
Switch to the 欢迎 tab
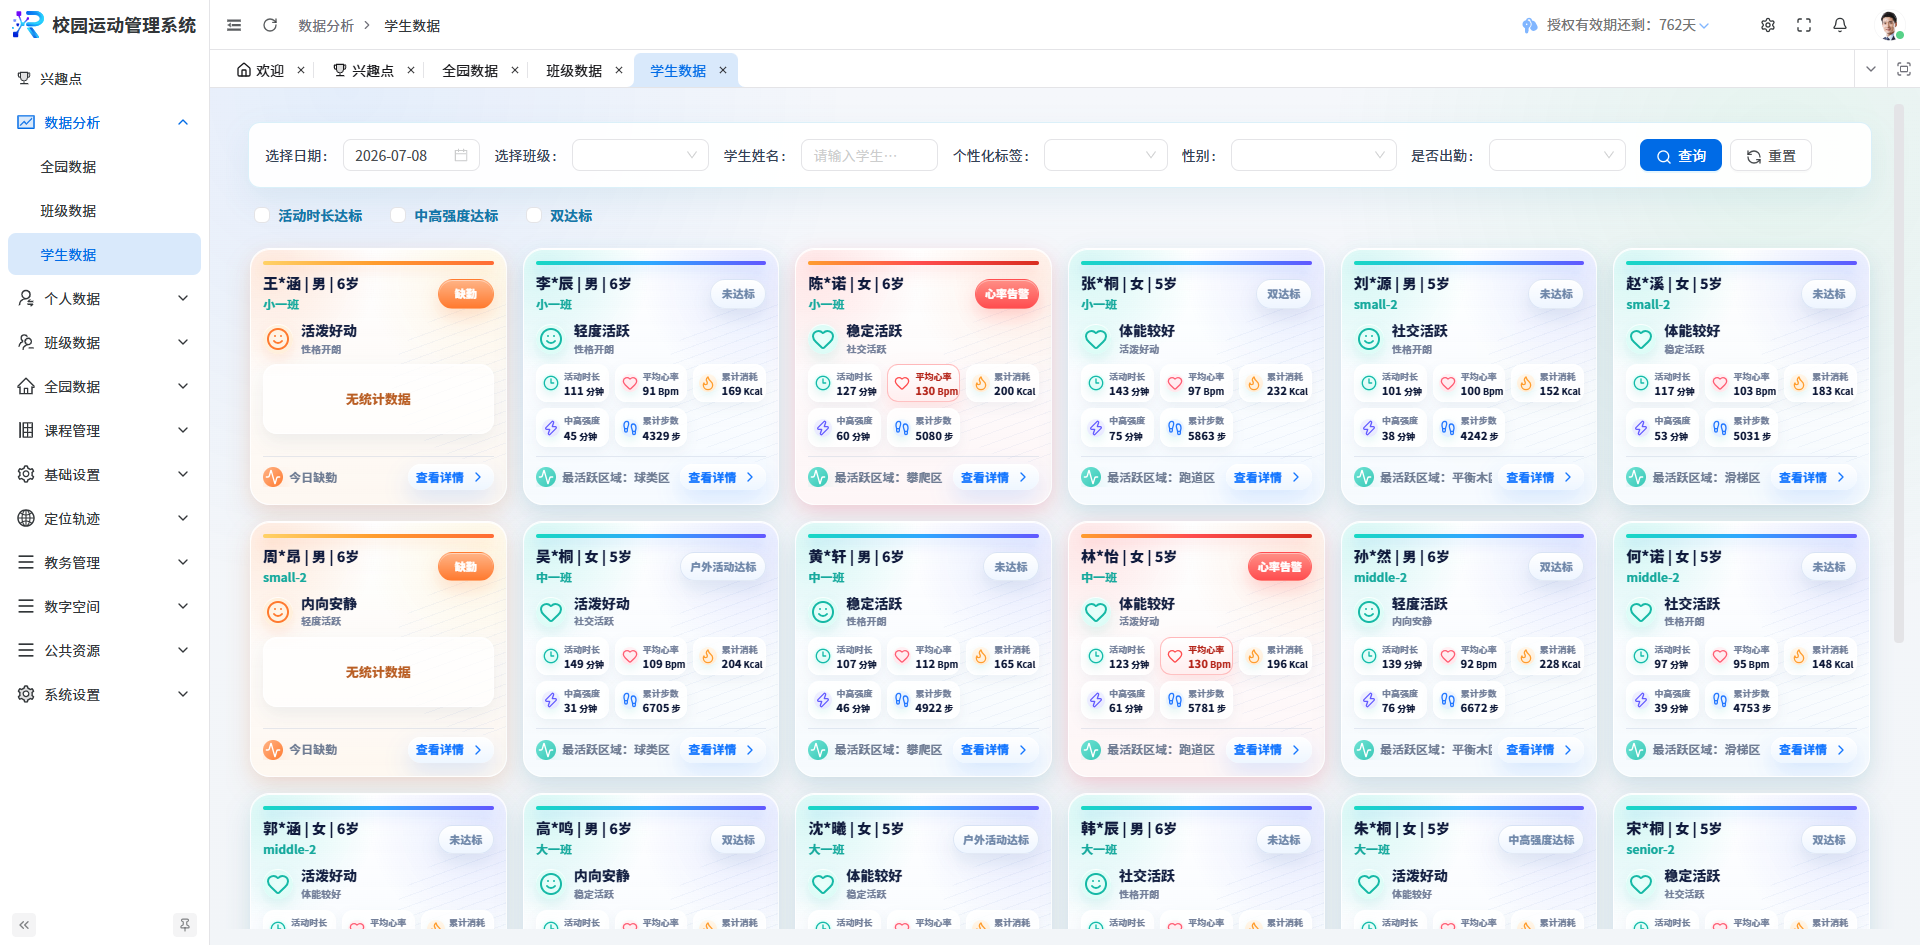[x=260, y=70]
